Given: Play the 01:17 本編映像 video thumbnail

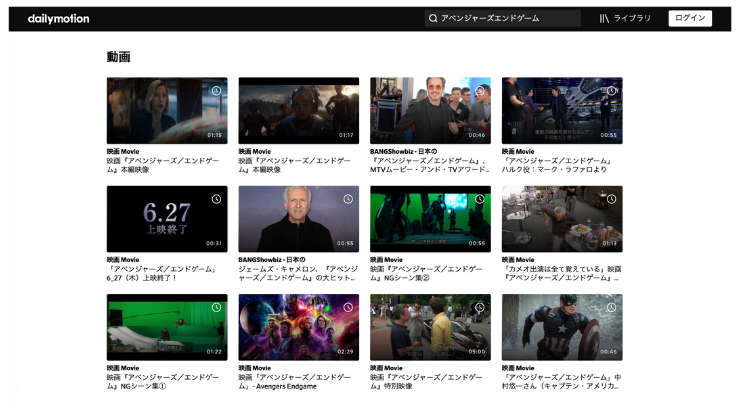Looking at the screenshot, I should pyautogui.click(x=298, y=110).
